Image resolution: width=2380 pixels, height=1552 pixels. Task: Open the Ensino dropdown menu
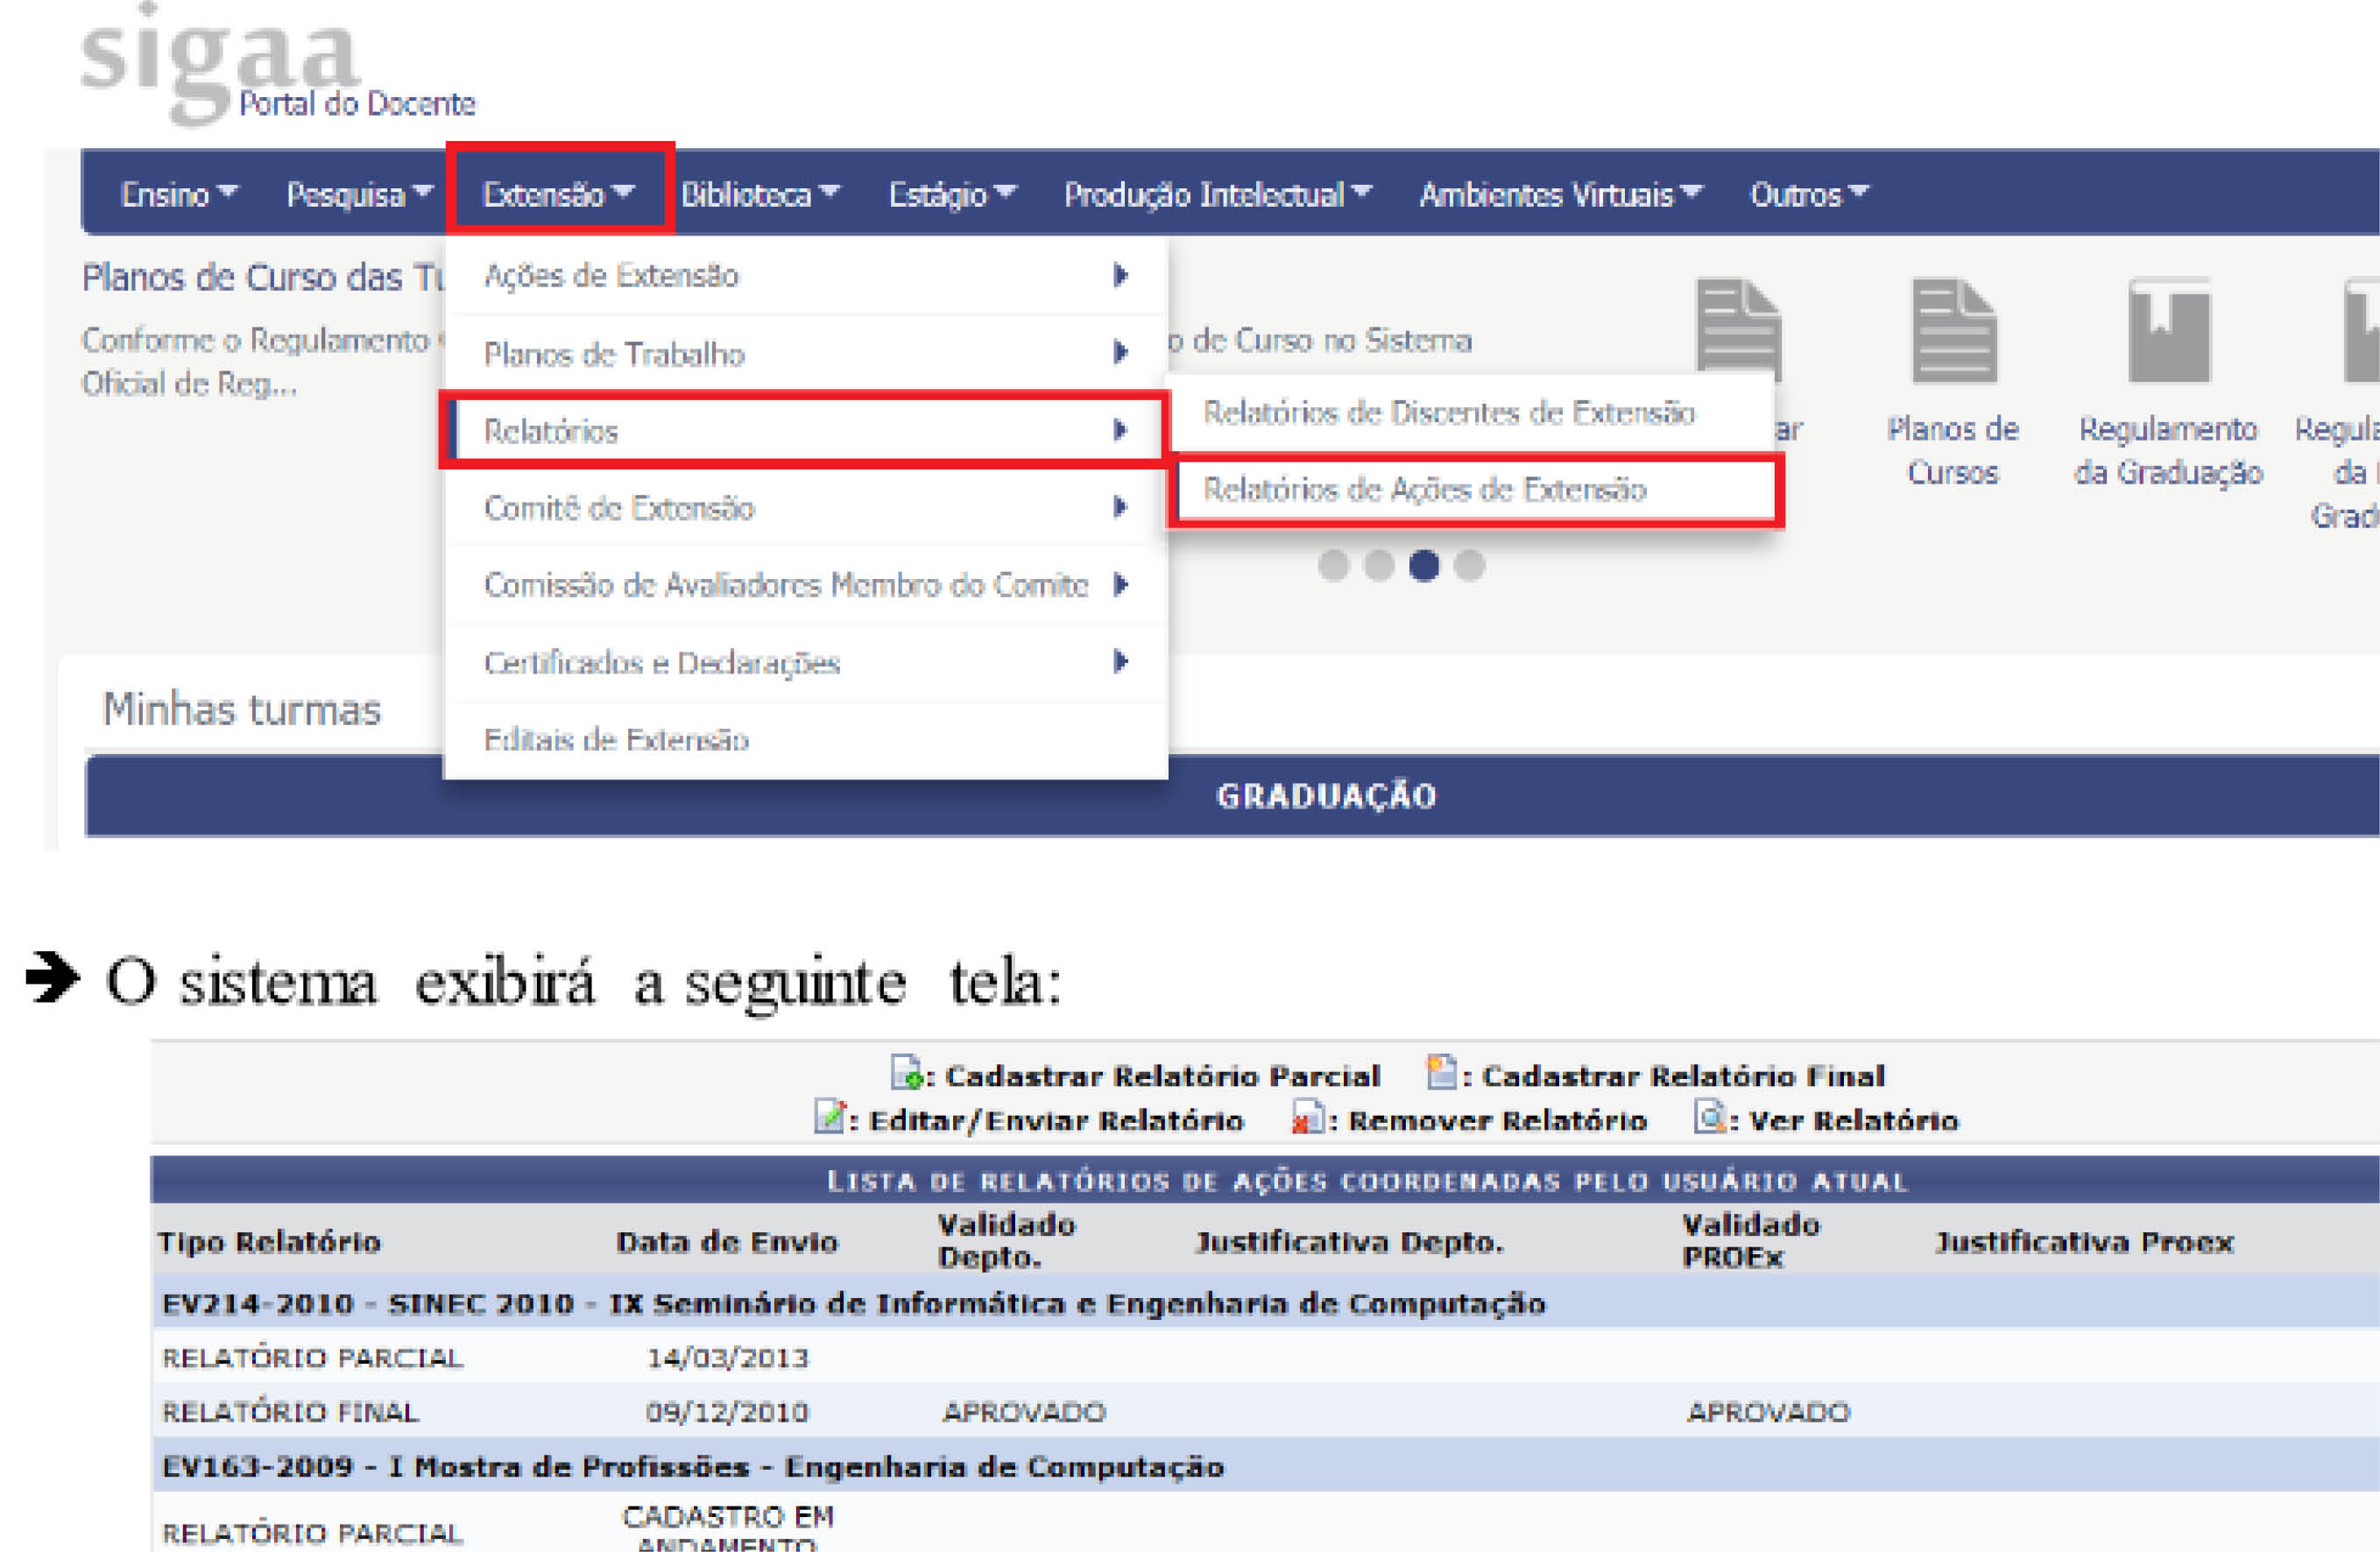pyautogui.click(x=177, y=194)
